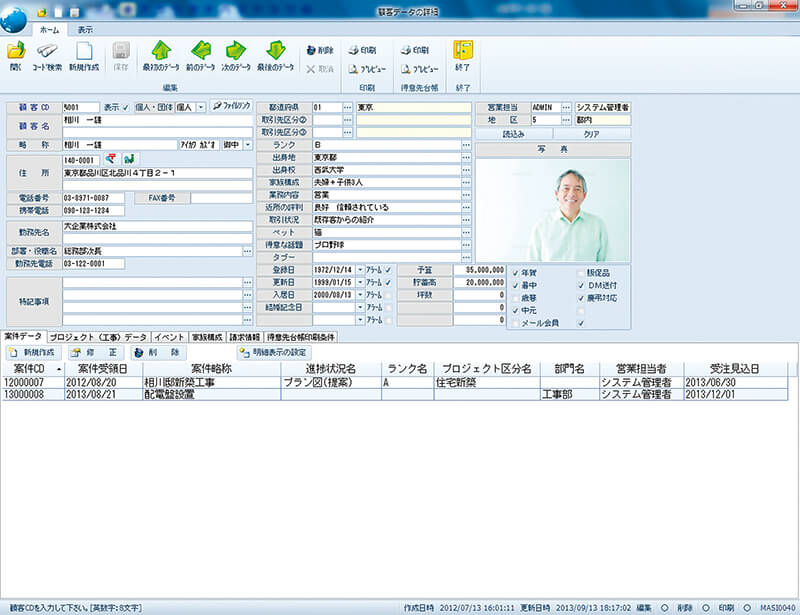Viewport: 800px width, 615px height.
Task: Switch to the 表示 ribbon tab
Action: [x=86, y=30]
